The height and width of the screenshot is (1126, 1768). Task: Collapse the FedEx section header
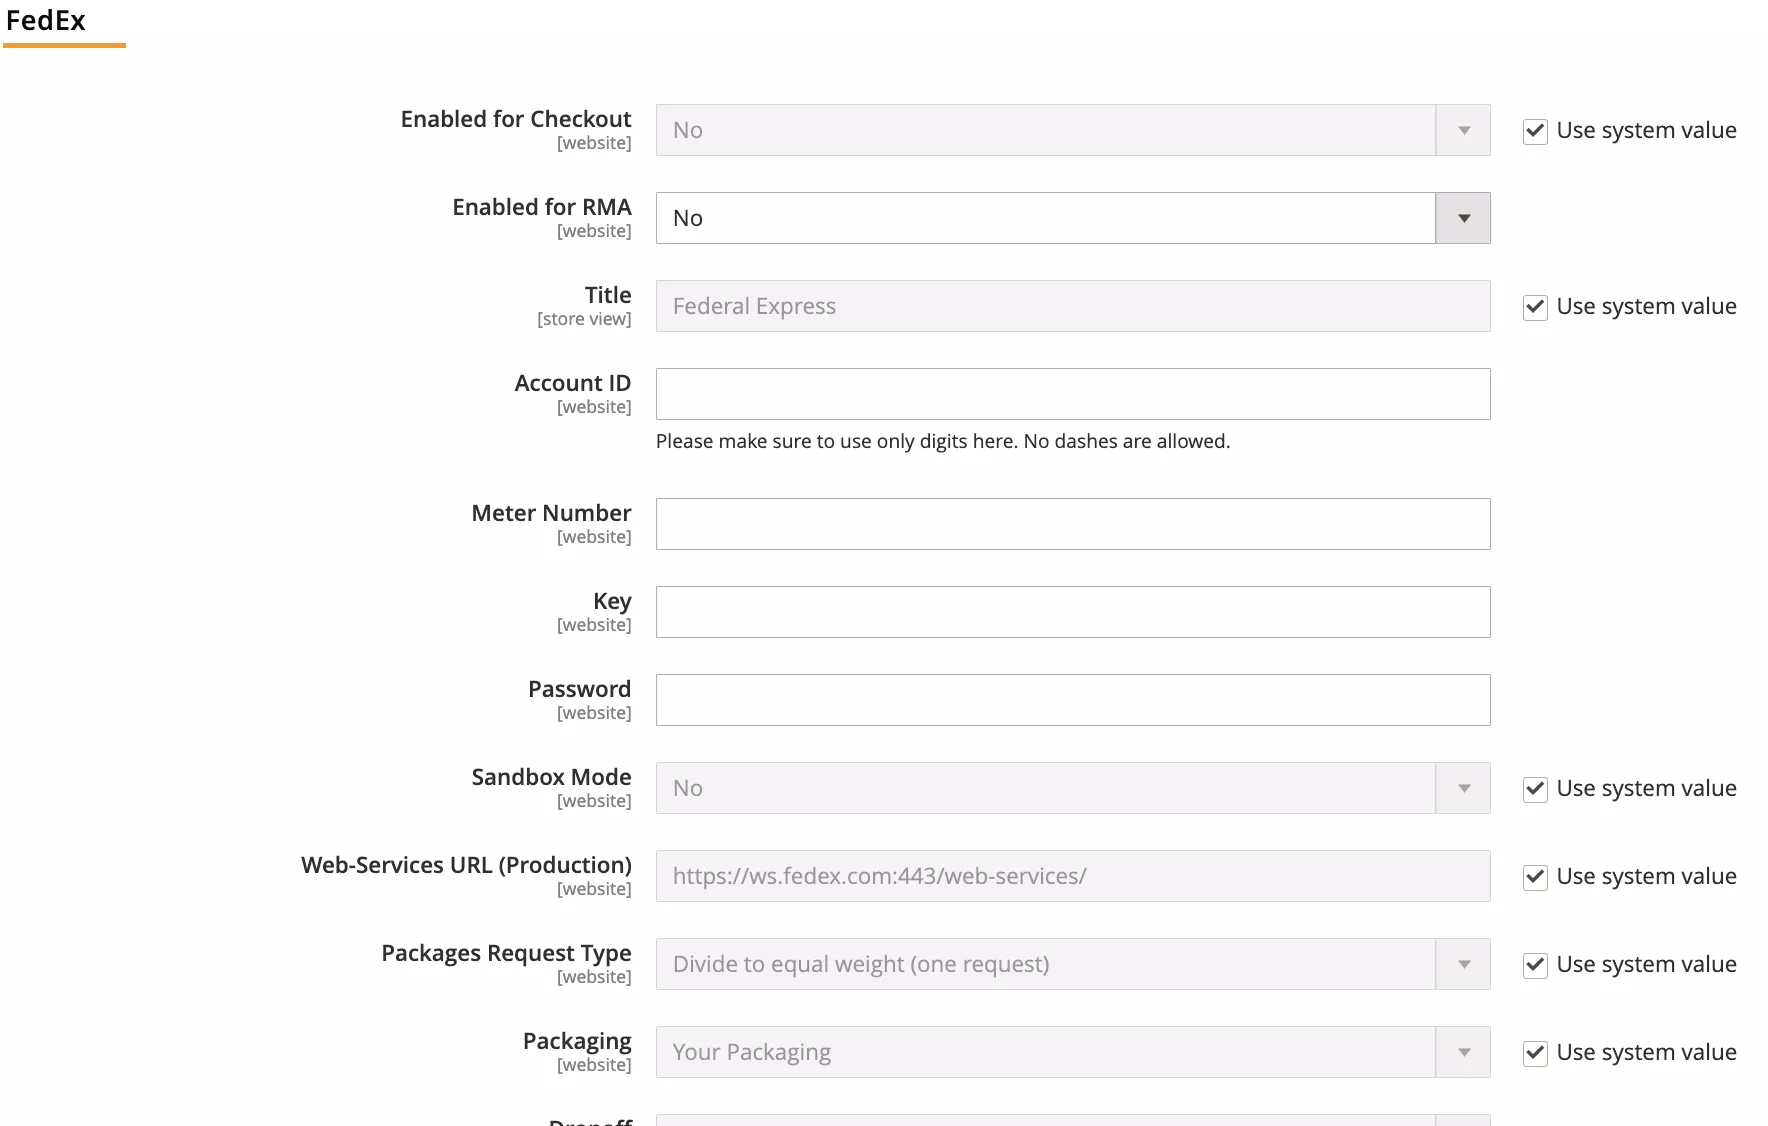pyautogui.click(x=46, y=21)
